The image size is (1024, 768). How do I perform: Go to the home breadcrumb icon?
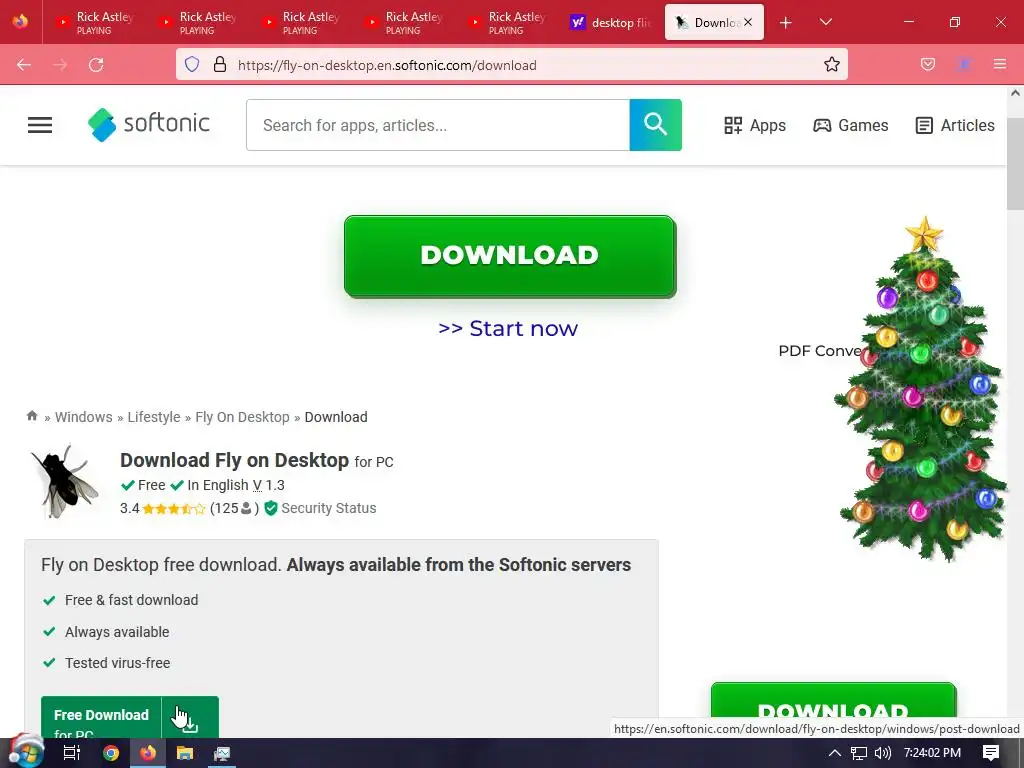click(x=32, y=416)
